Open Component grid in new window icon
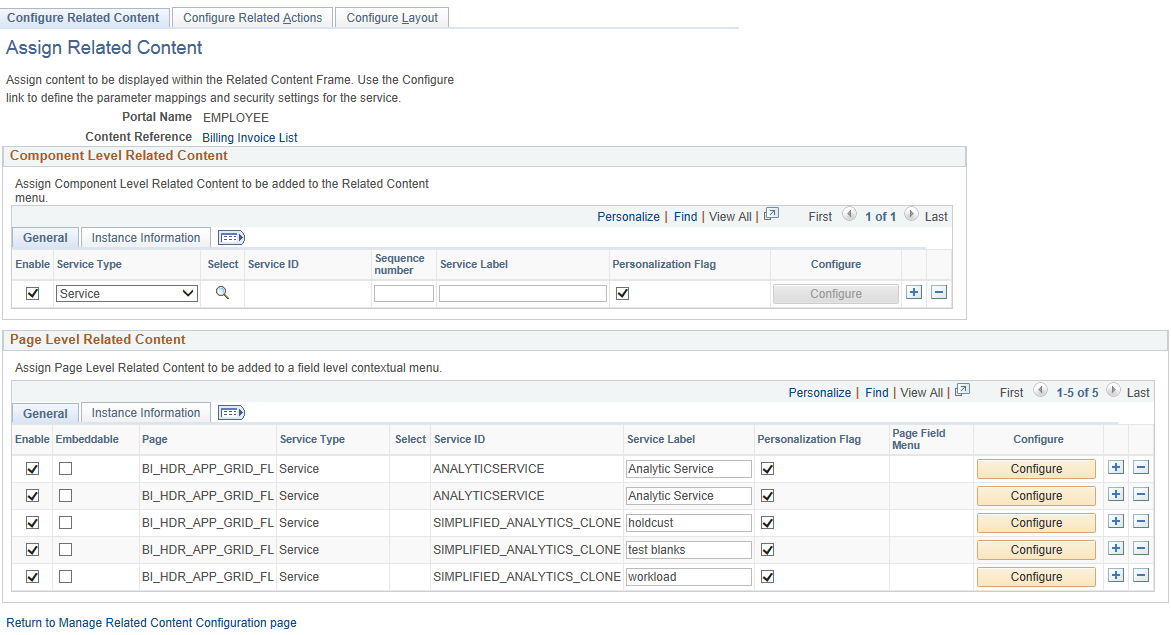The image size is (1171, 635). click(771, 214)
